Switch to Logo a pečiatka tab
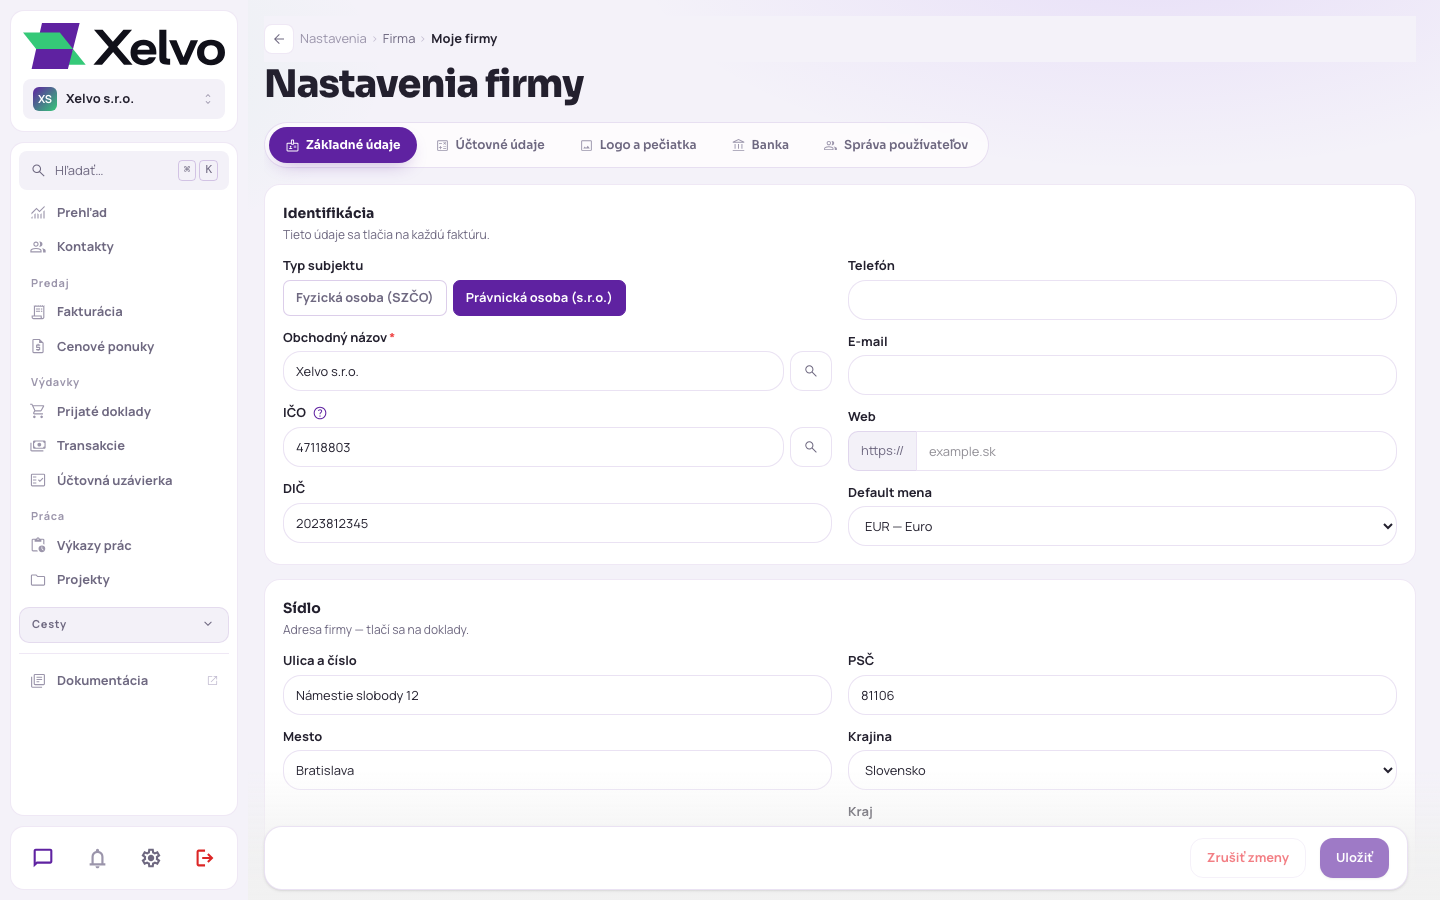Viewport: 1440px width, 900px height. click(x=639, y=145)
